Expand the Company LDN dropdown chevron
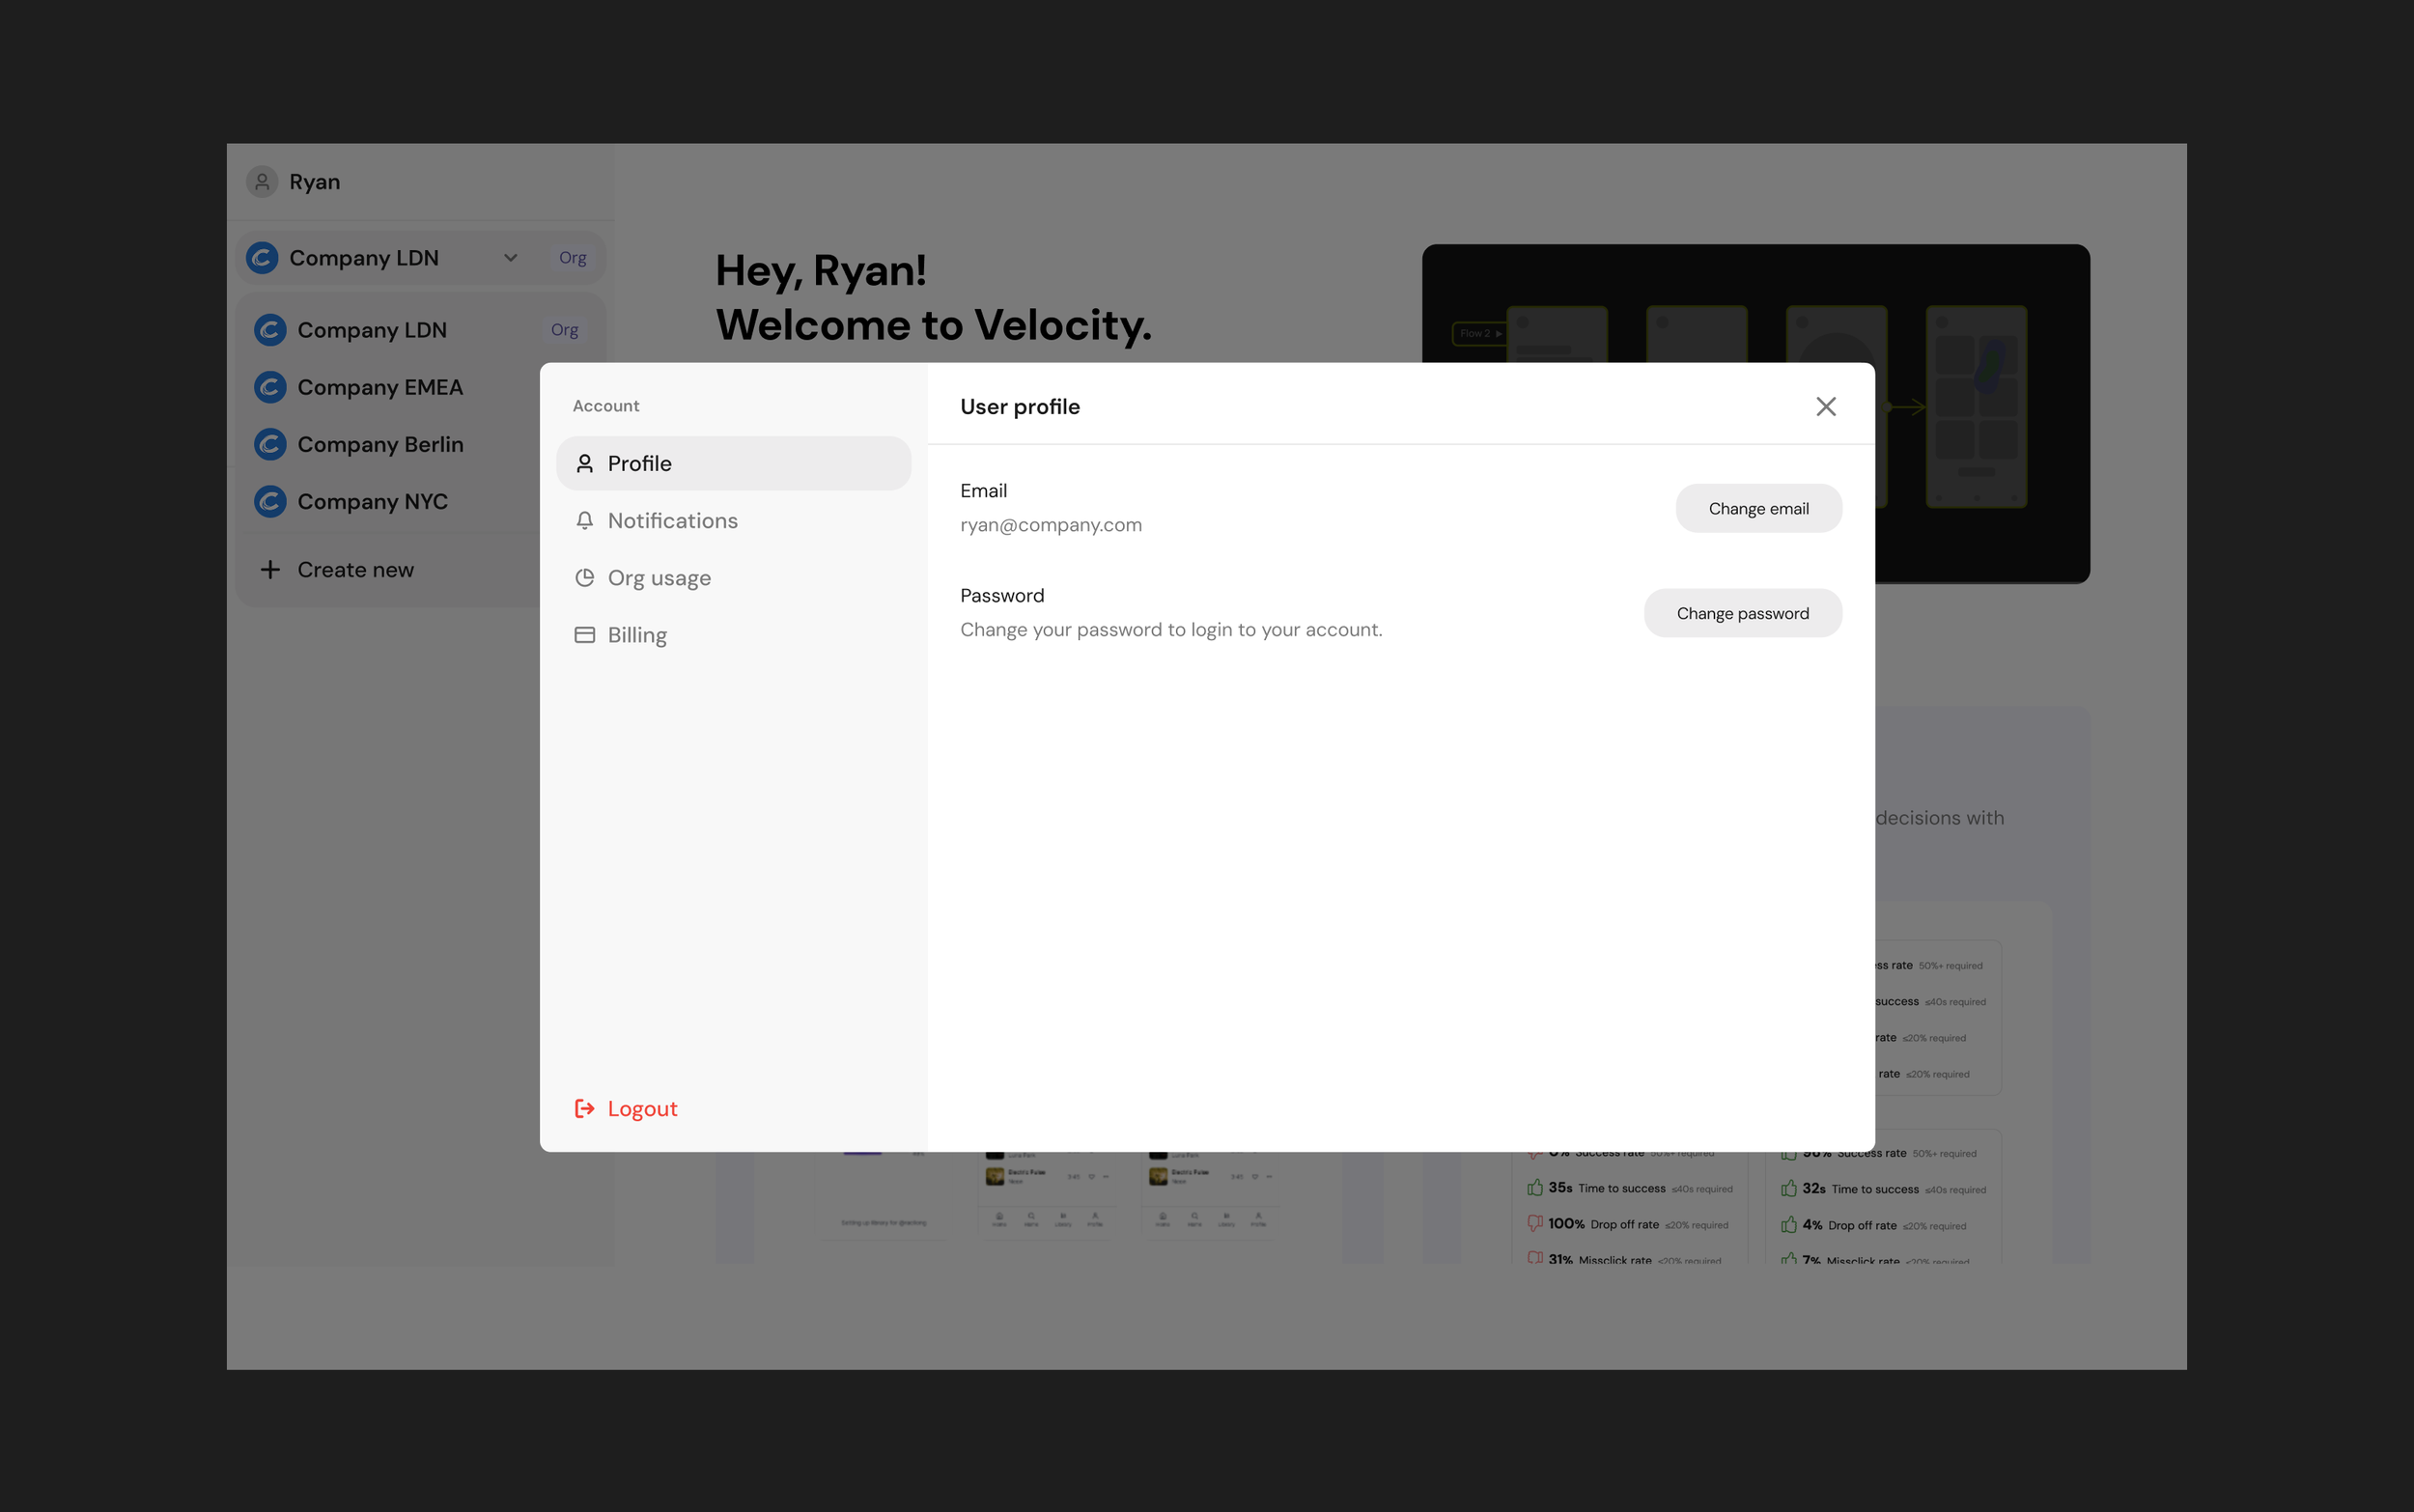The height and width of the screenshot is (1512, 2414). [x=511, y=258]
